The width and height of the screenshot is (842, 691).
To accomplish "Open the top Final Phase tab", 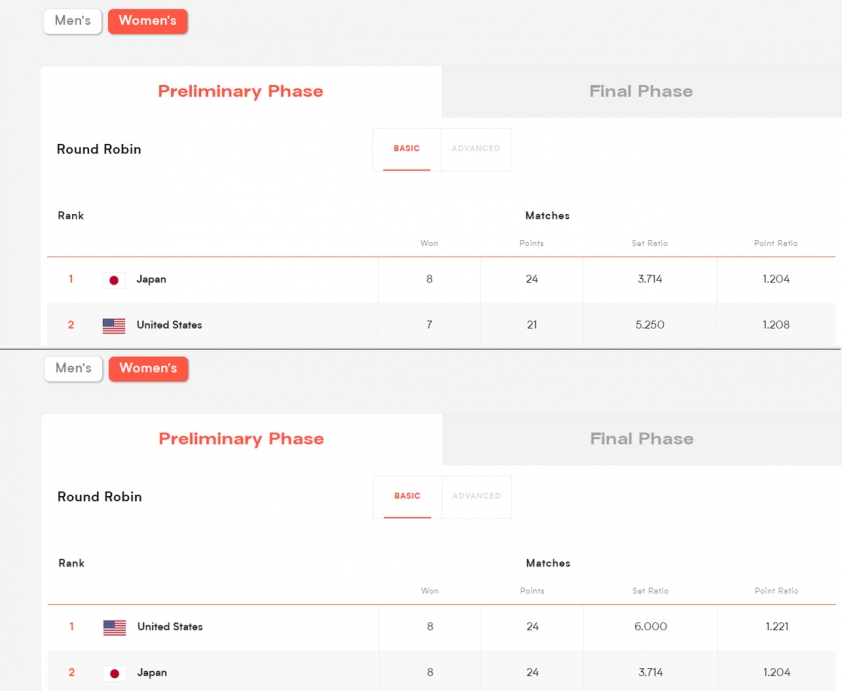I will pyautogui.click(x=641, y=91).
